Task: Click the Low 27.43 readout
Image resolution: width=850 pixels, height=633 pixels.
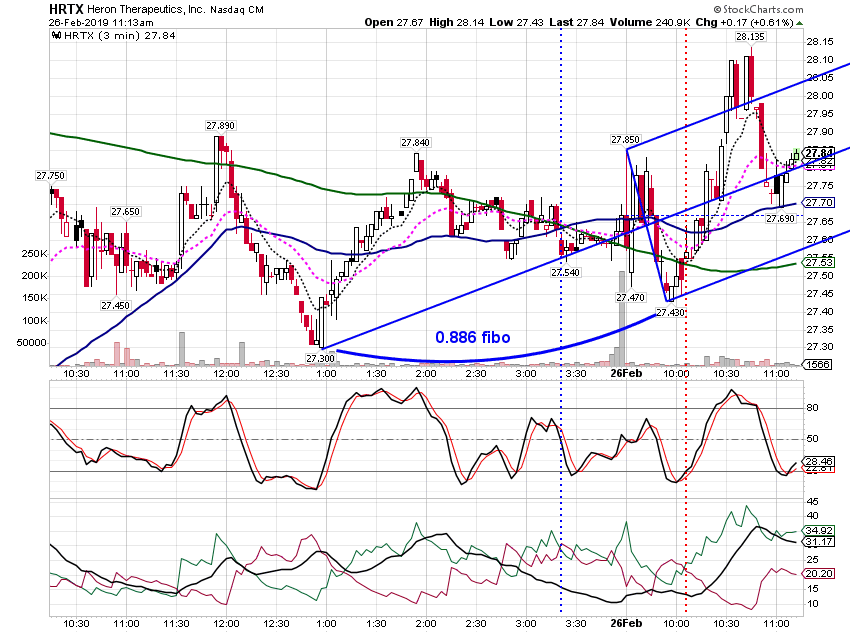Action: tap(516, 22)
